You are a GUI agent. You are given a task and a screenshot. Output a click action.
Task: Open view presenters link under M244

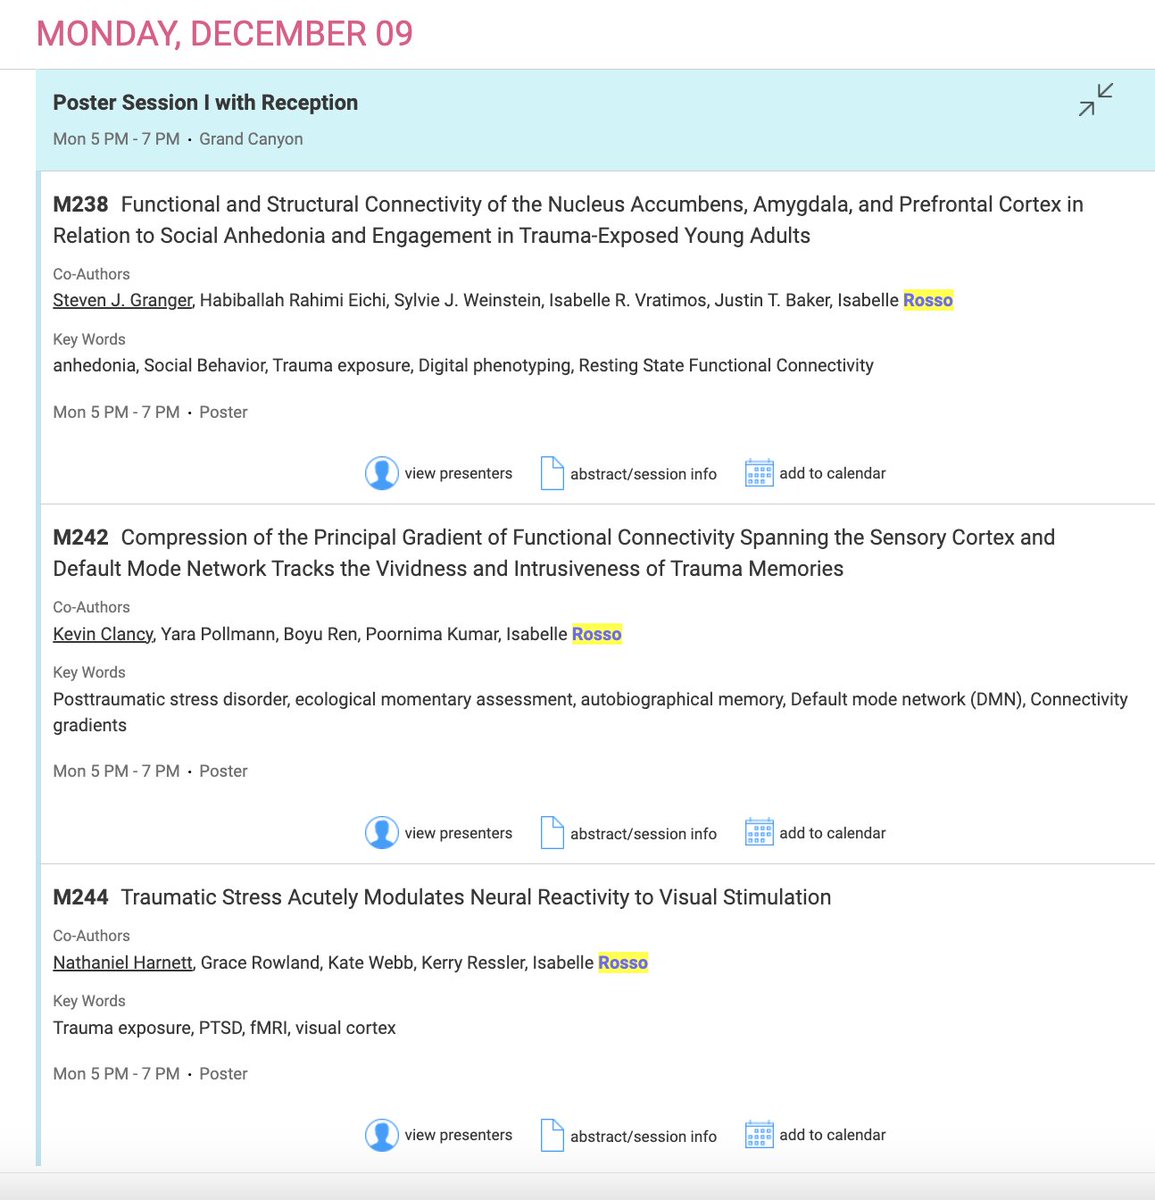pyautogui.click(x=458, y=1135)
